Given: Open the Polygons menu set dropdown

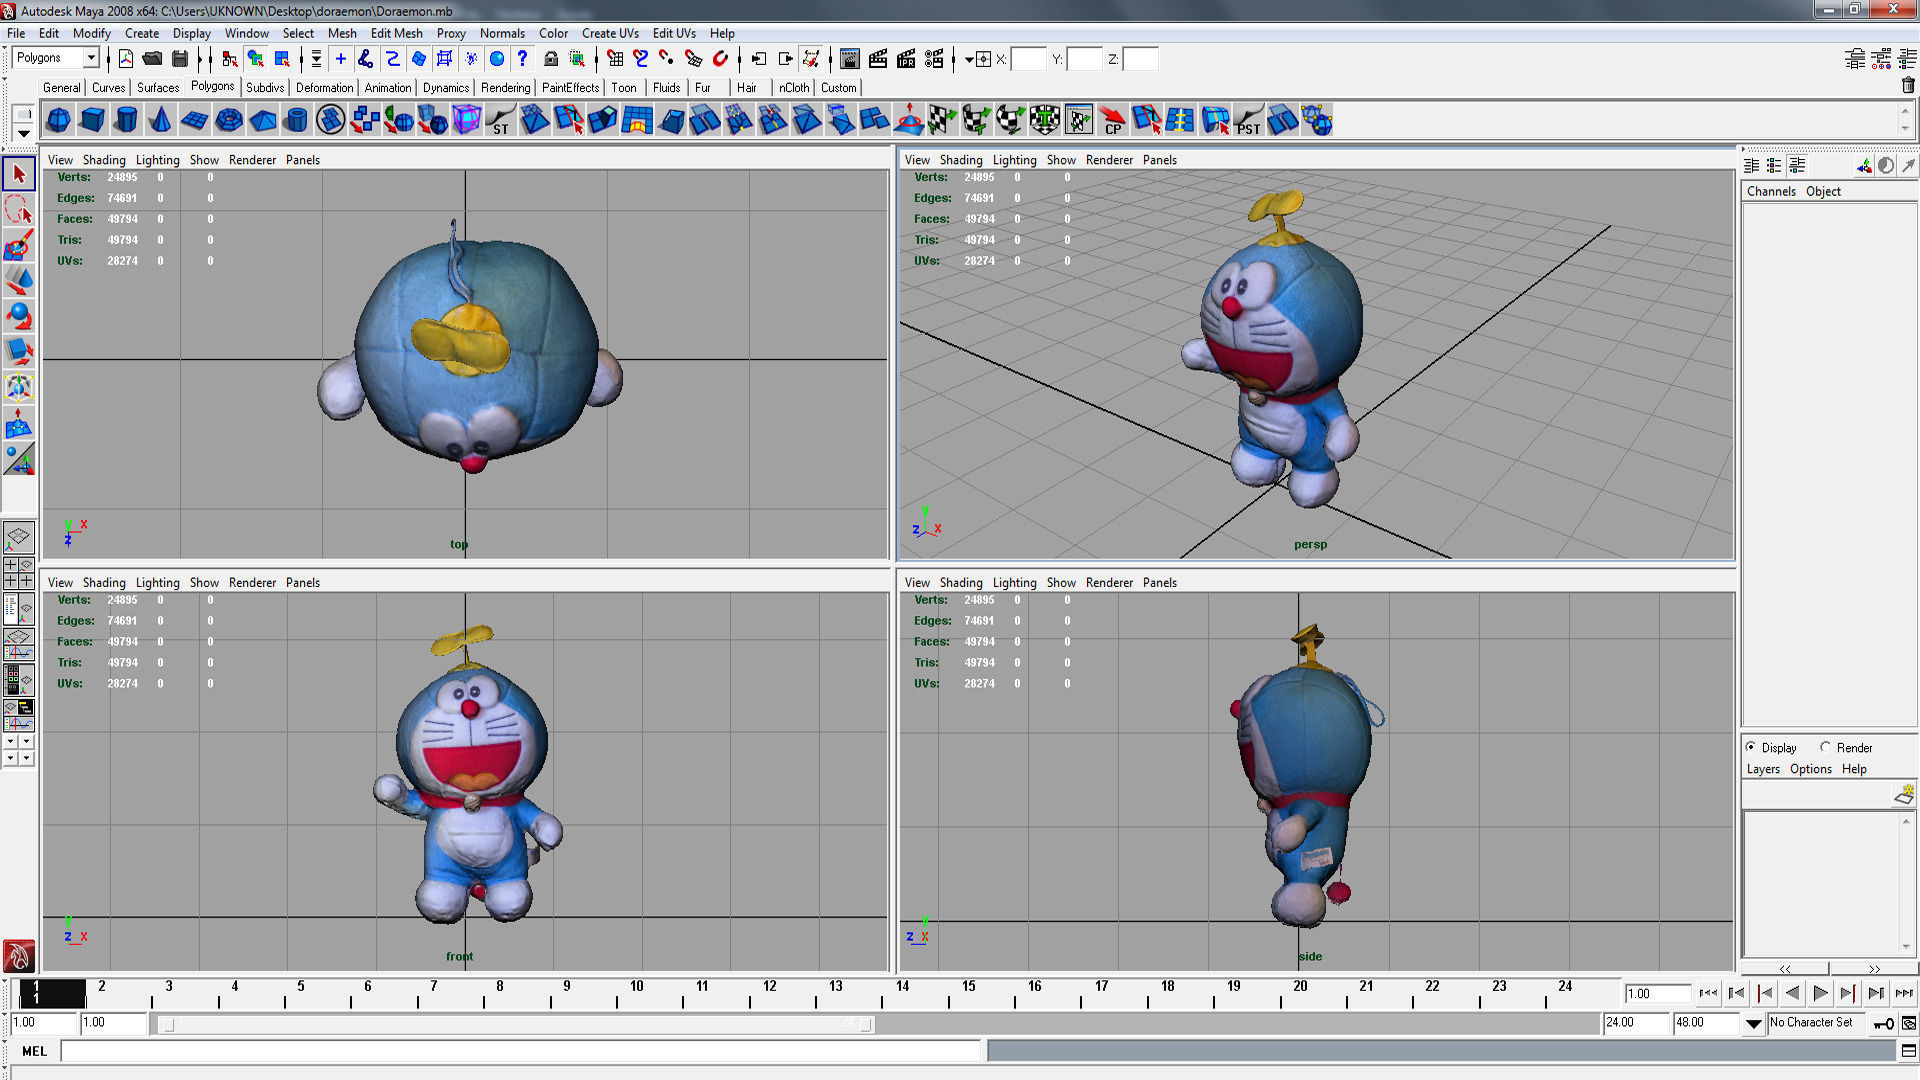Looking at the screenshot, I should point(91,58).
